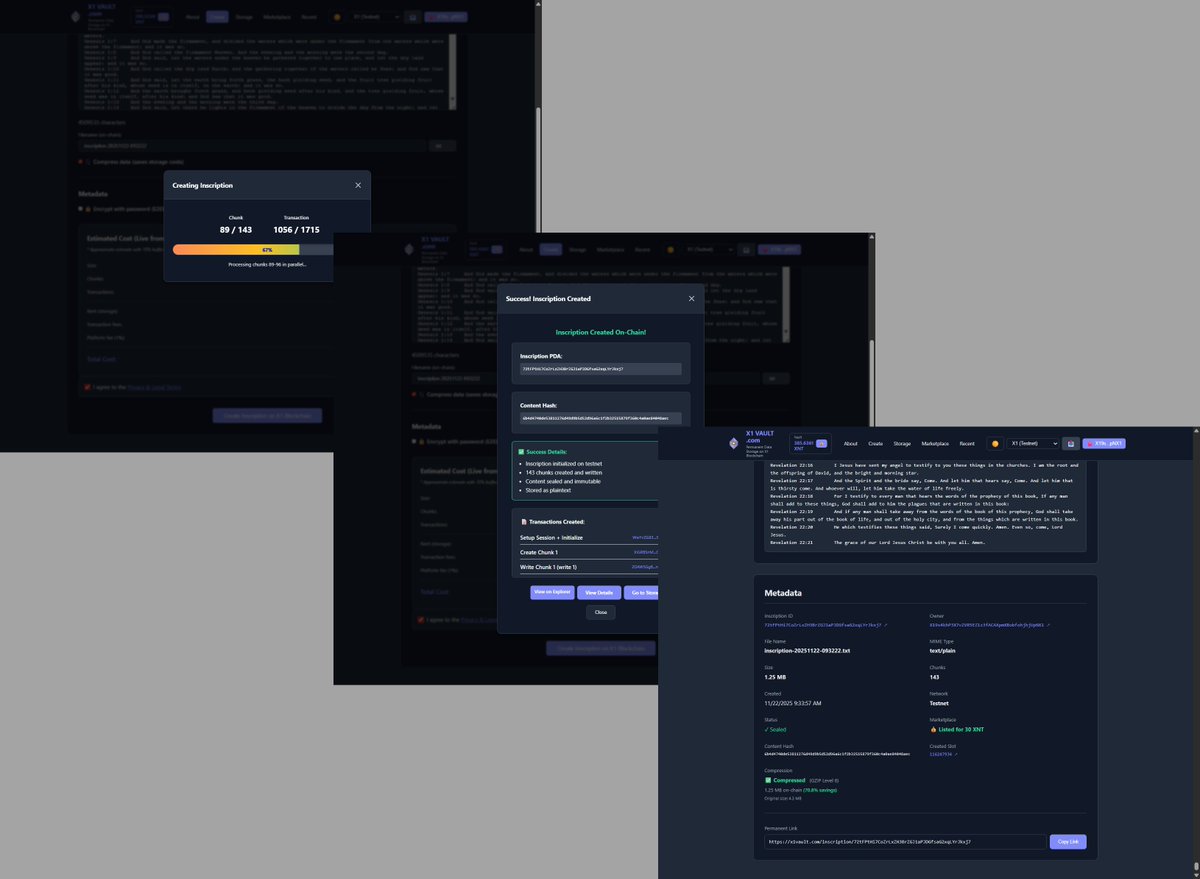Open the network dropdown in the back window navbar
This screenshot has width=1200, height=879.
point(375,17)
